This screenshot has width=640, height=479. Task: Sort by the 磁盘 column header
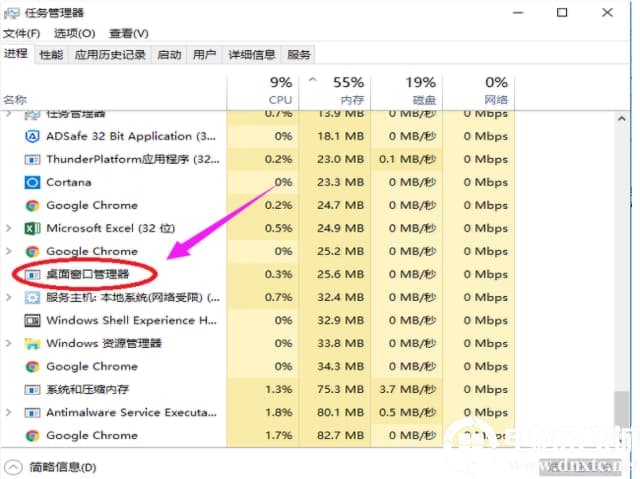coord(407,92)
